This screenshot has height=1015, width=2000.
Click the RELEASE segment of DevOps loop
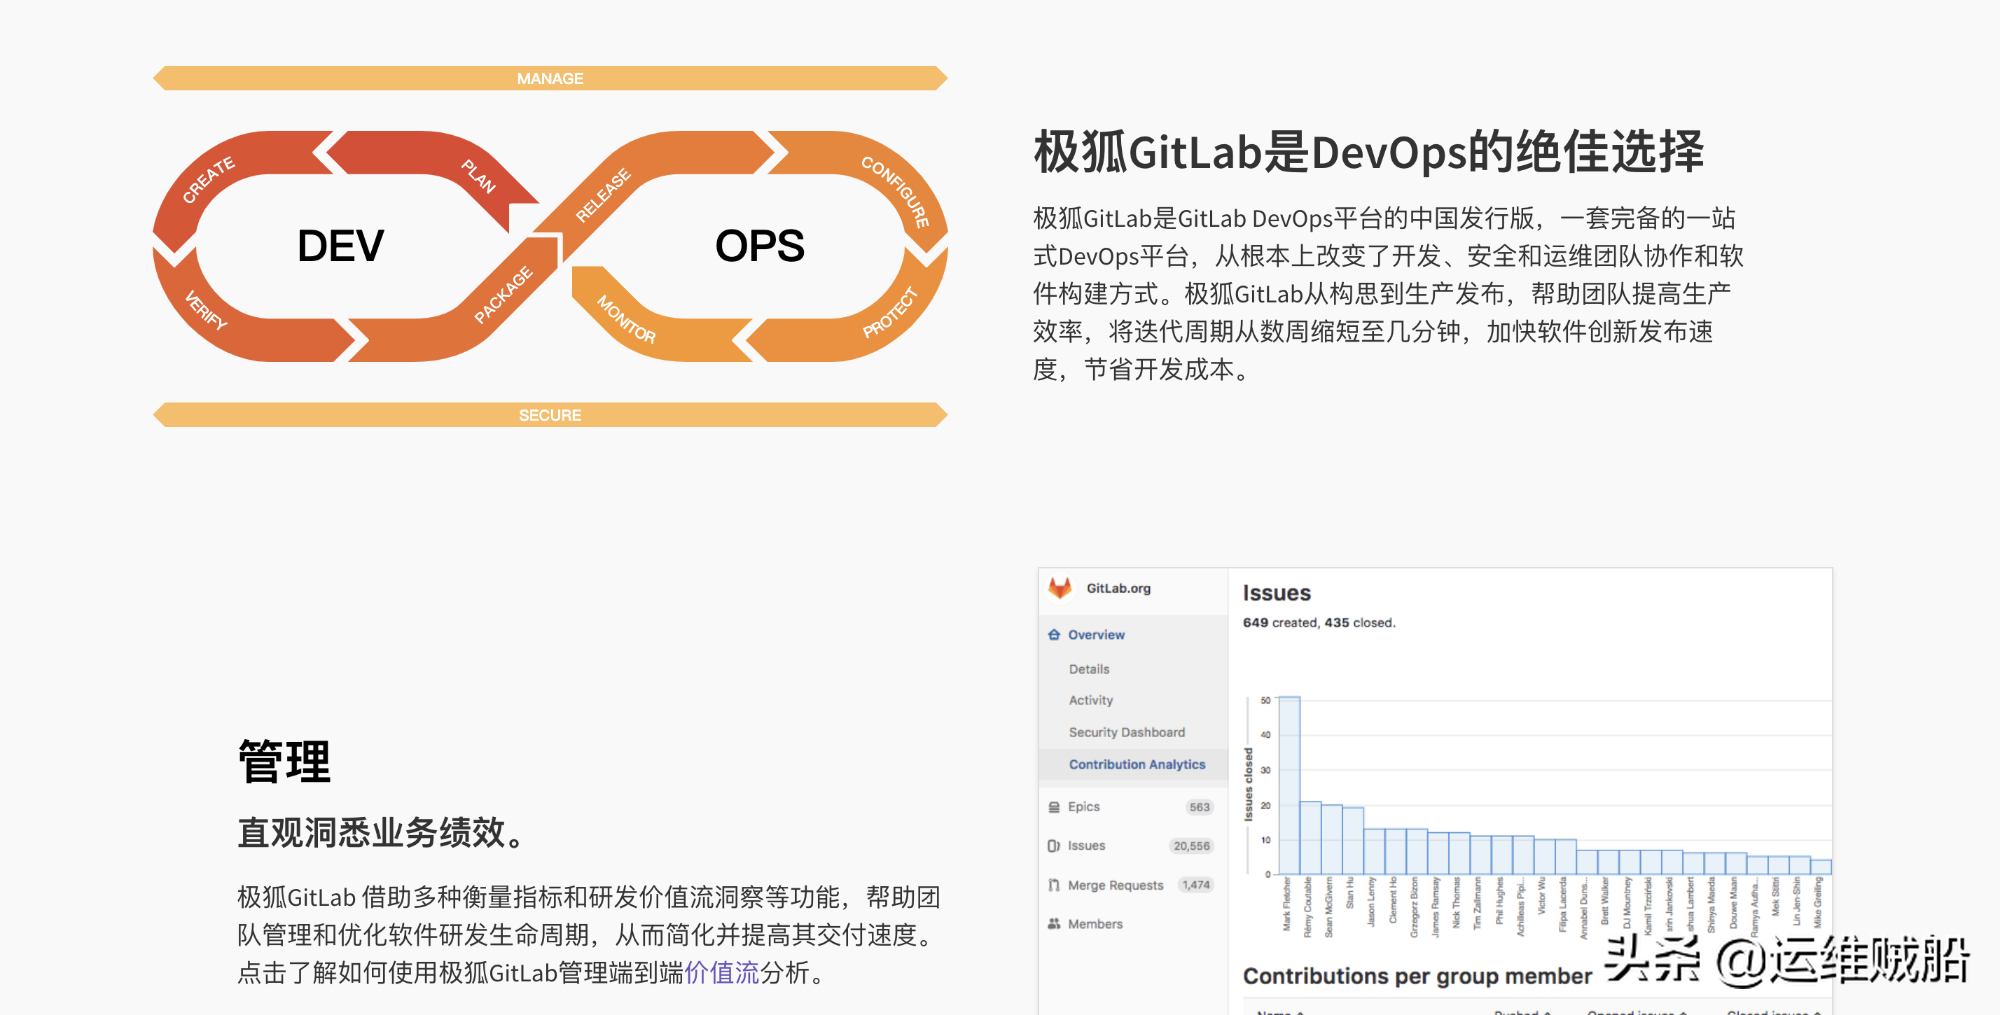[603, 194]
